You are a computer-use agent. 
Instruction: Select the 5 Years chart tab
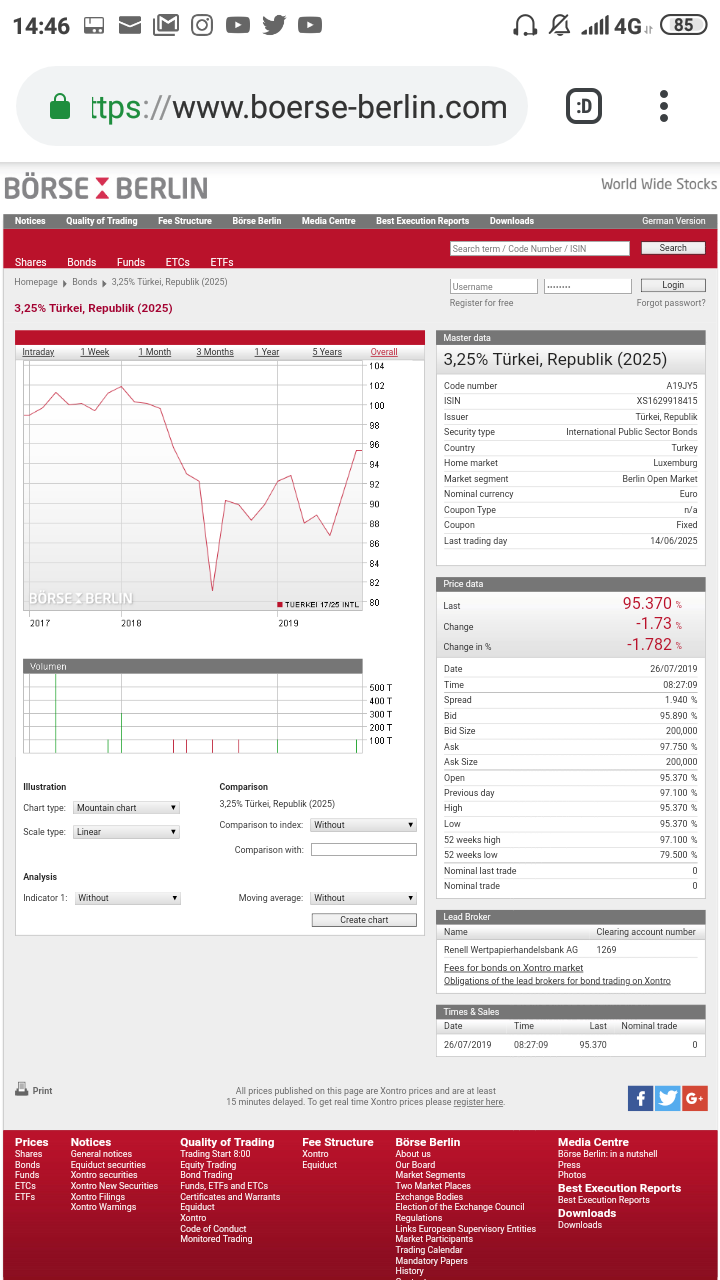tap(327, 352)
